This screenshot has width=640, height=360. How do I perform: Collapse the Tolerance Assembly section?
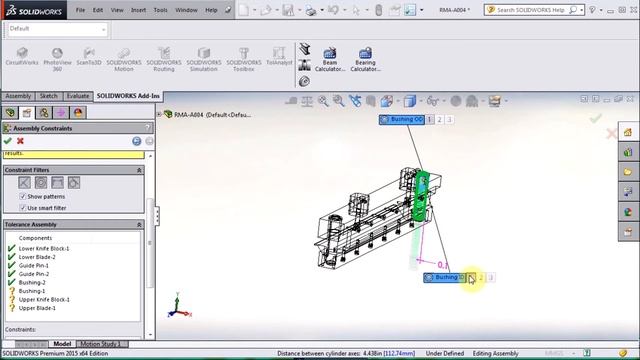(139, 224)
